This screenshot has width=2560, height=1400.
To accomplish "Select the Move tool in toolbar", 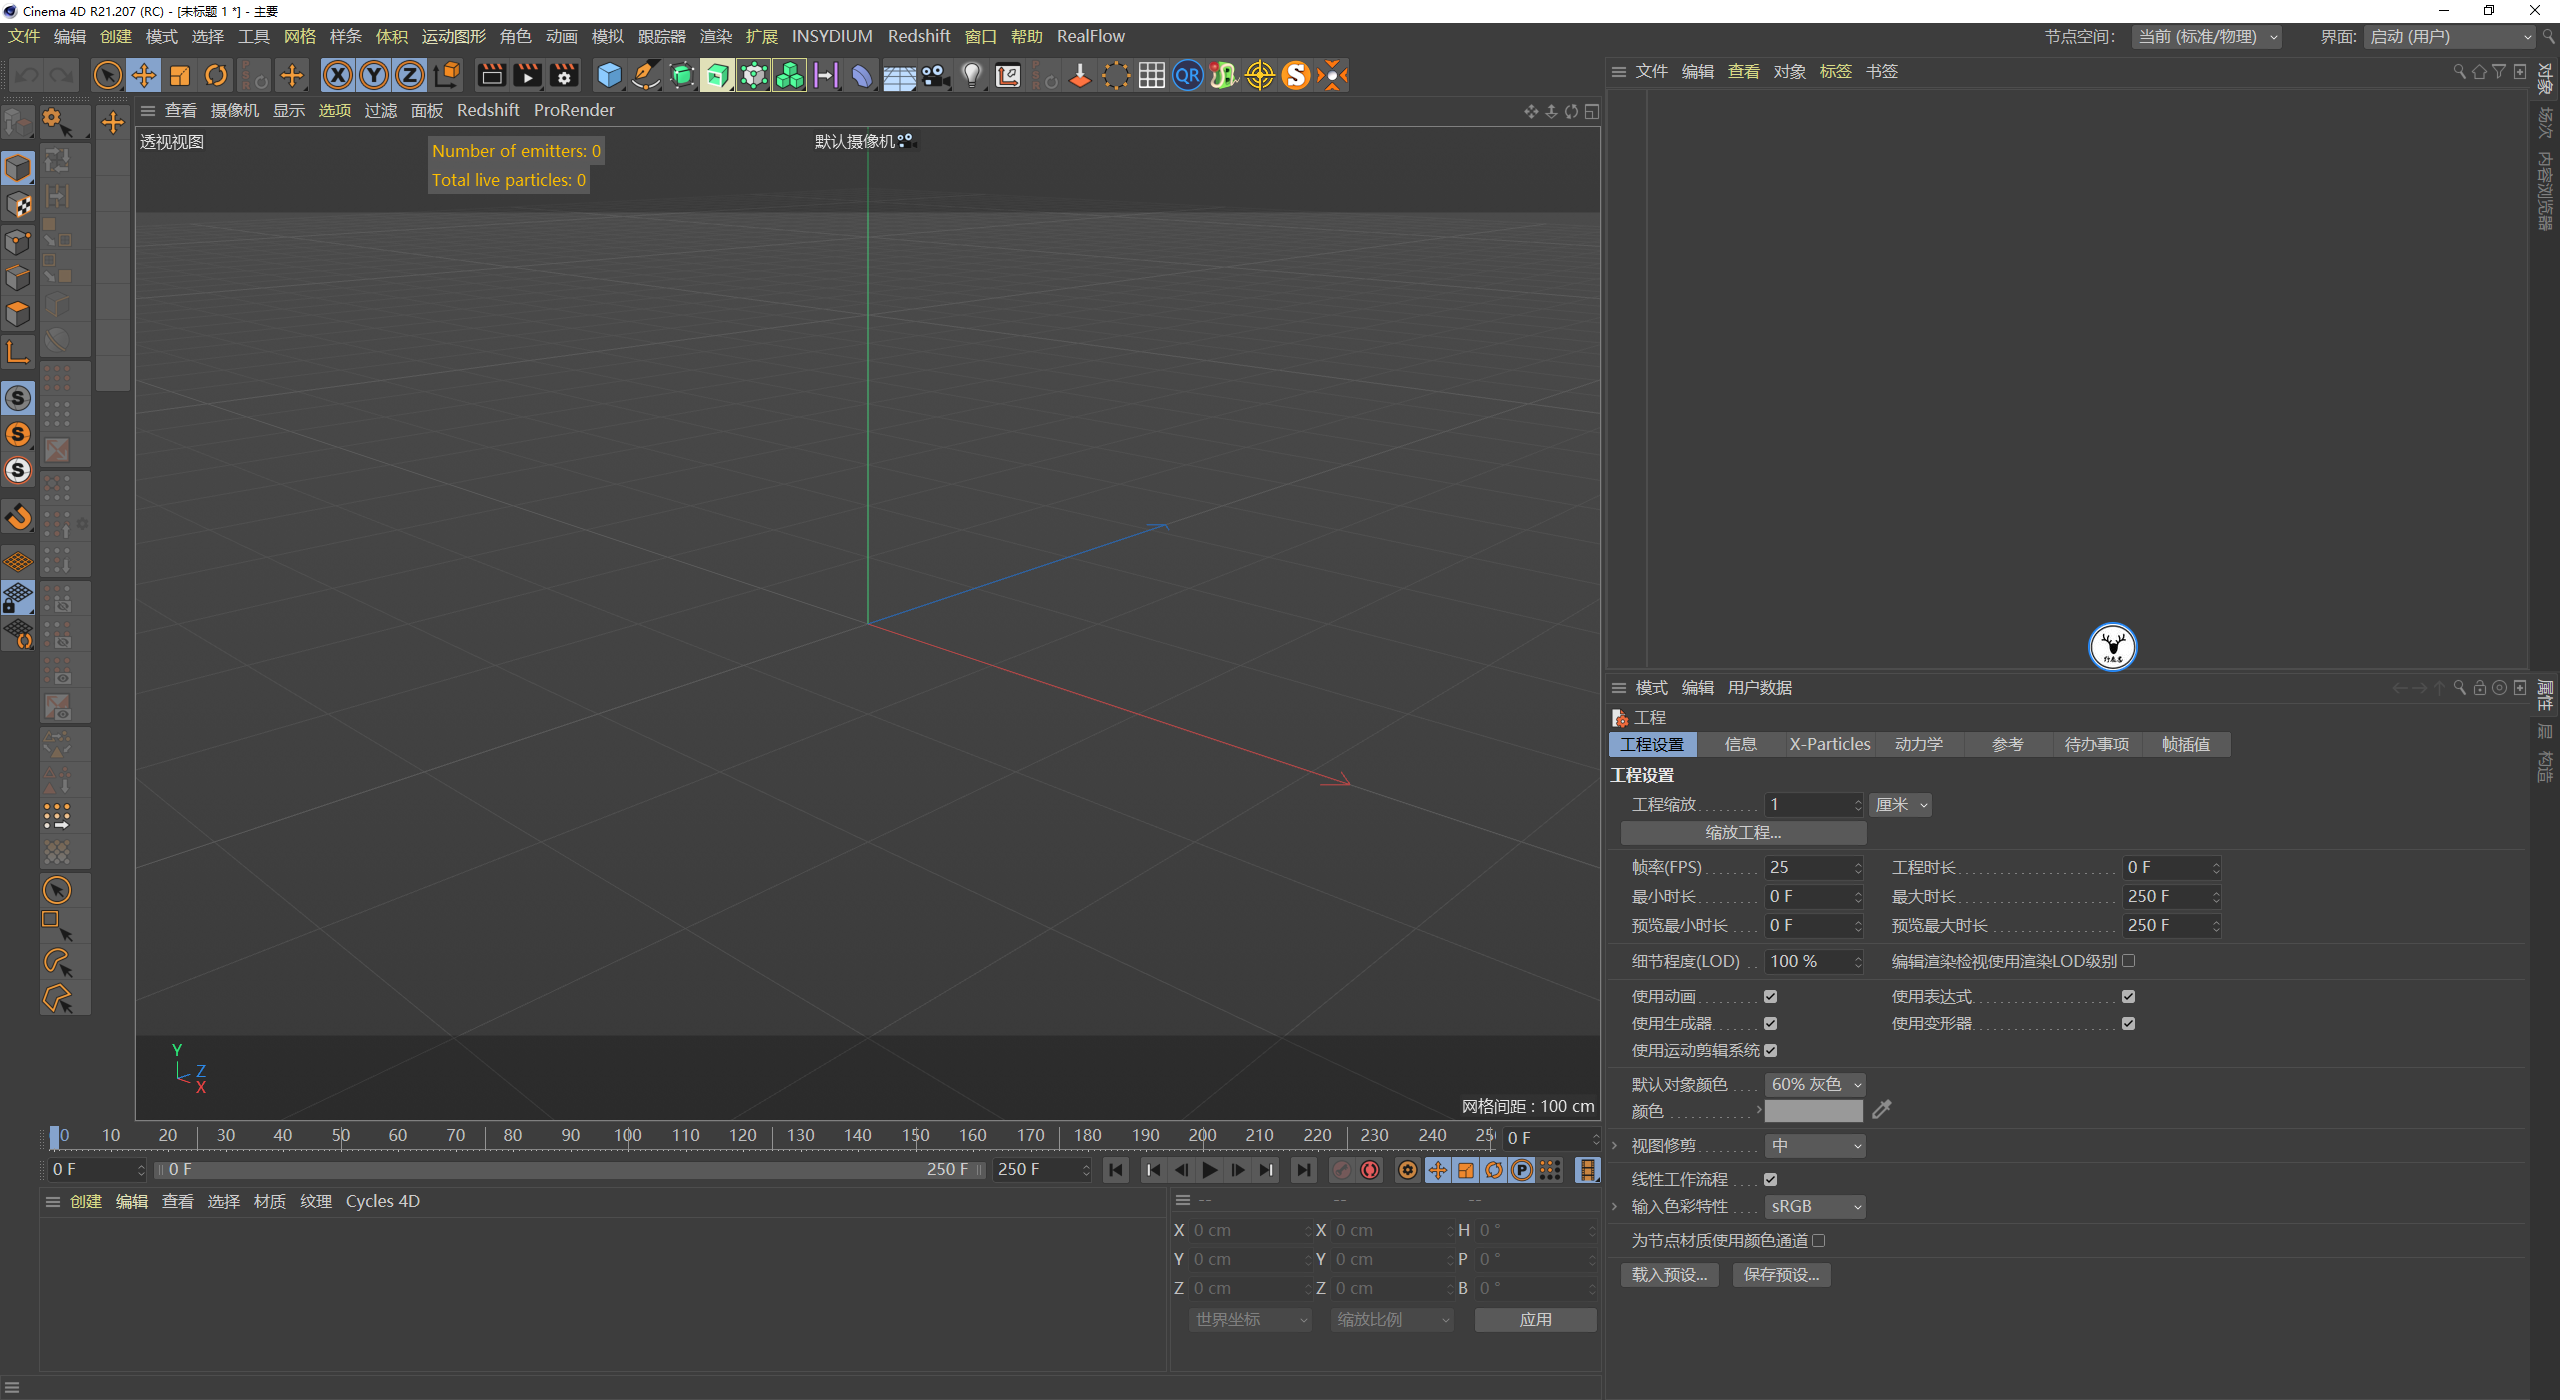I will click(x=144, y=75).
